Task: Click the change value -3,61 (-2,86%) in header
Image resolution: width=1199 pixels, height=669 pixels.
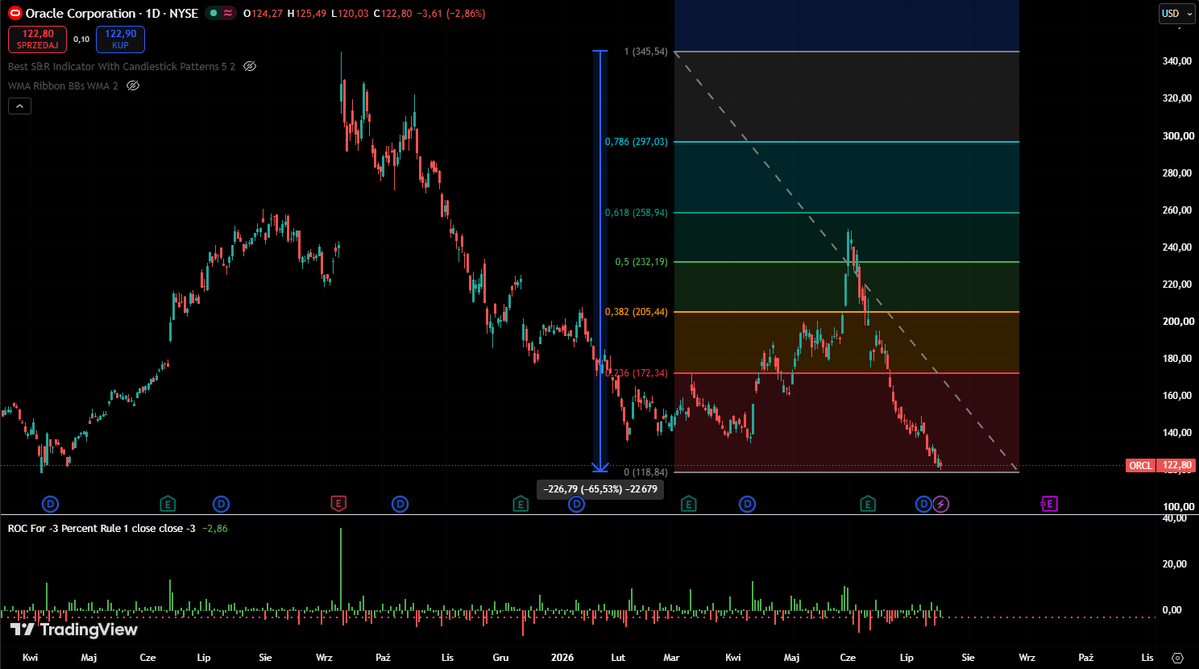Action: 451,13
